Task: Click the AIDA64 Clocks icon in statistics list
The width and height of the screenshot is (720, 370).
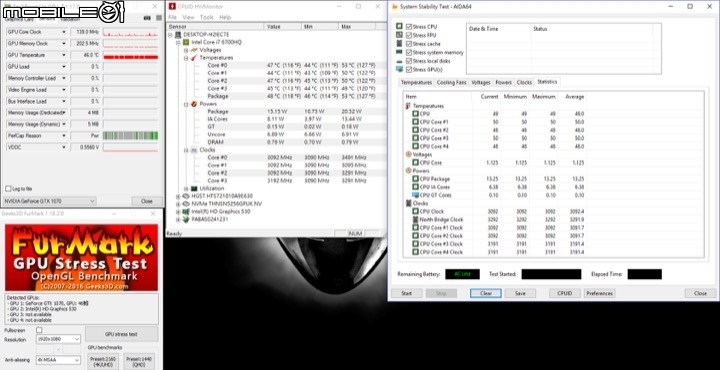Action: tap(409, 203)
